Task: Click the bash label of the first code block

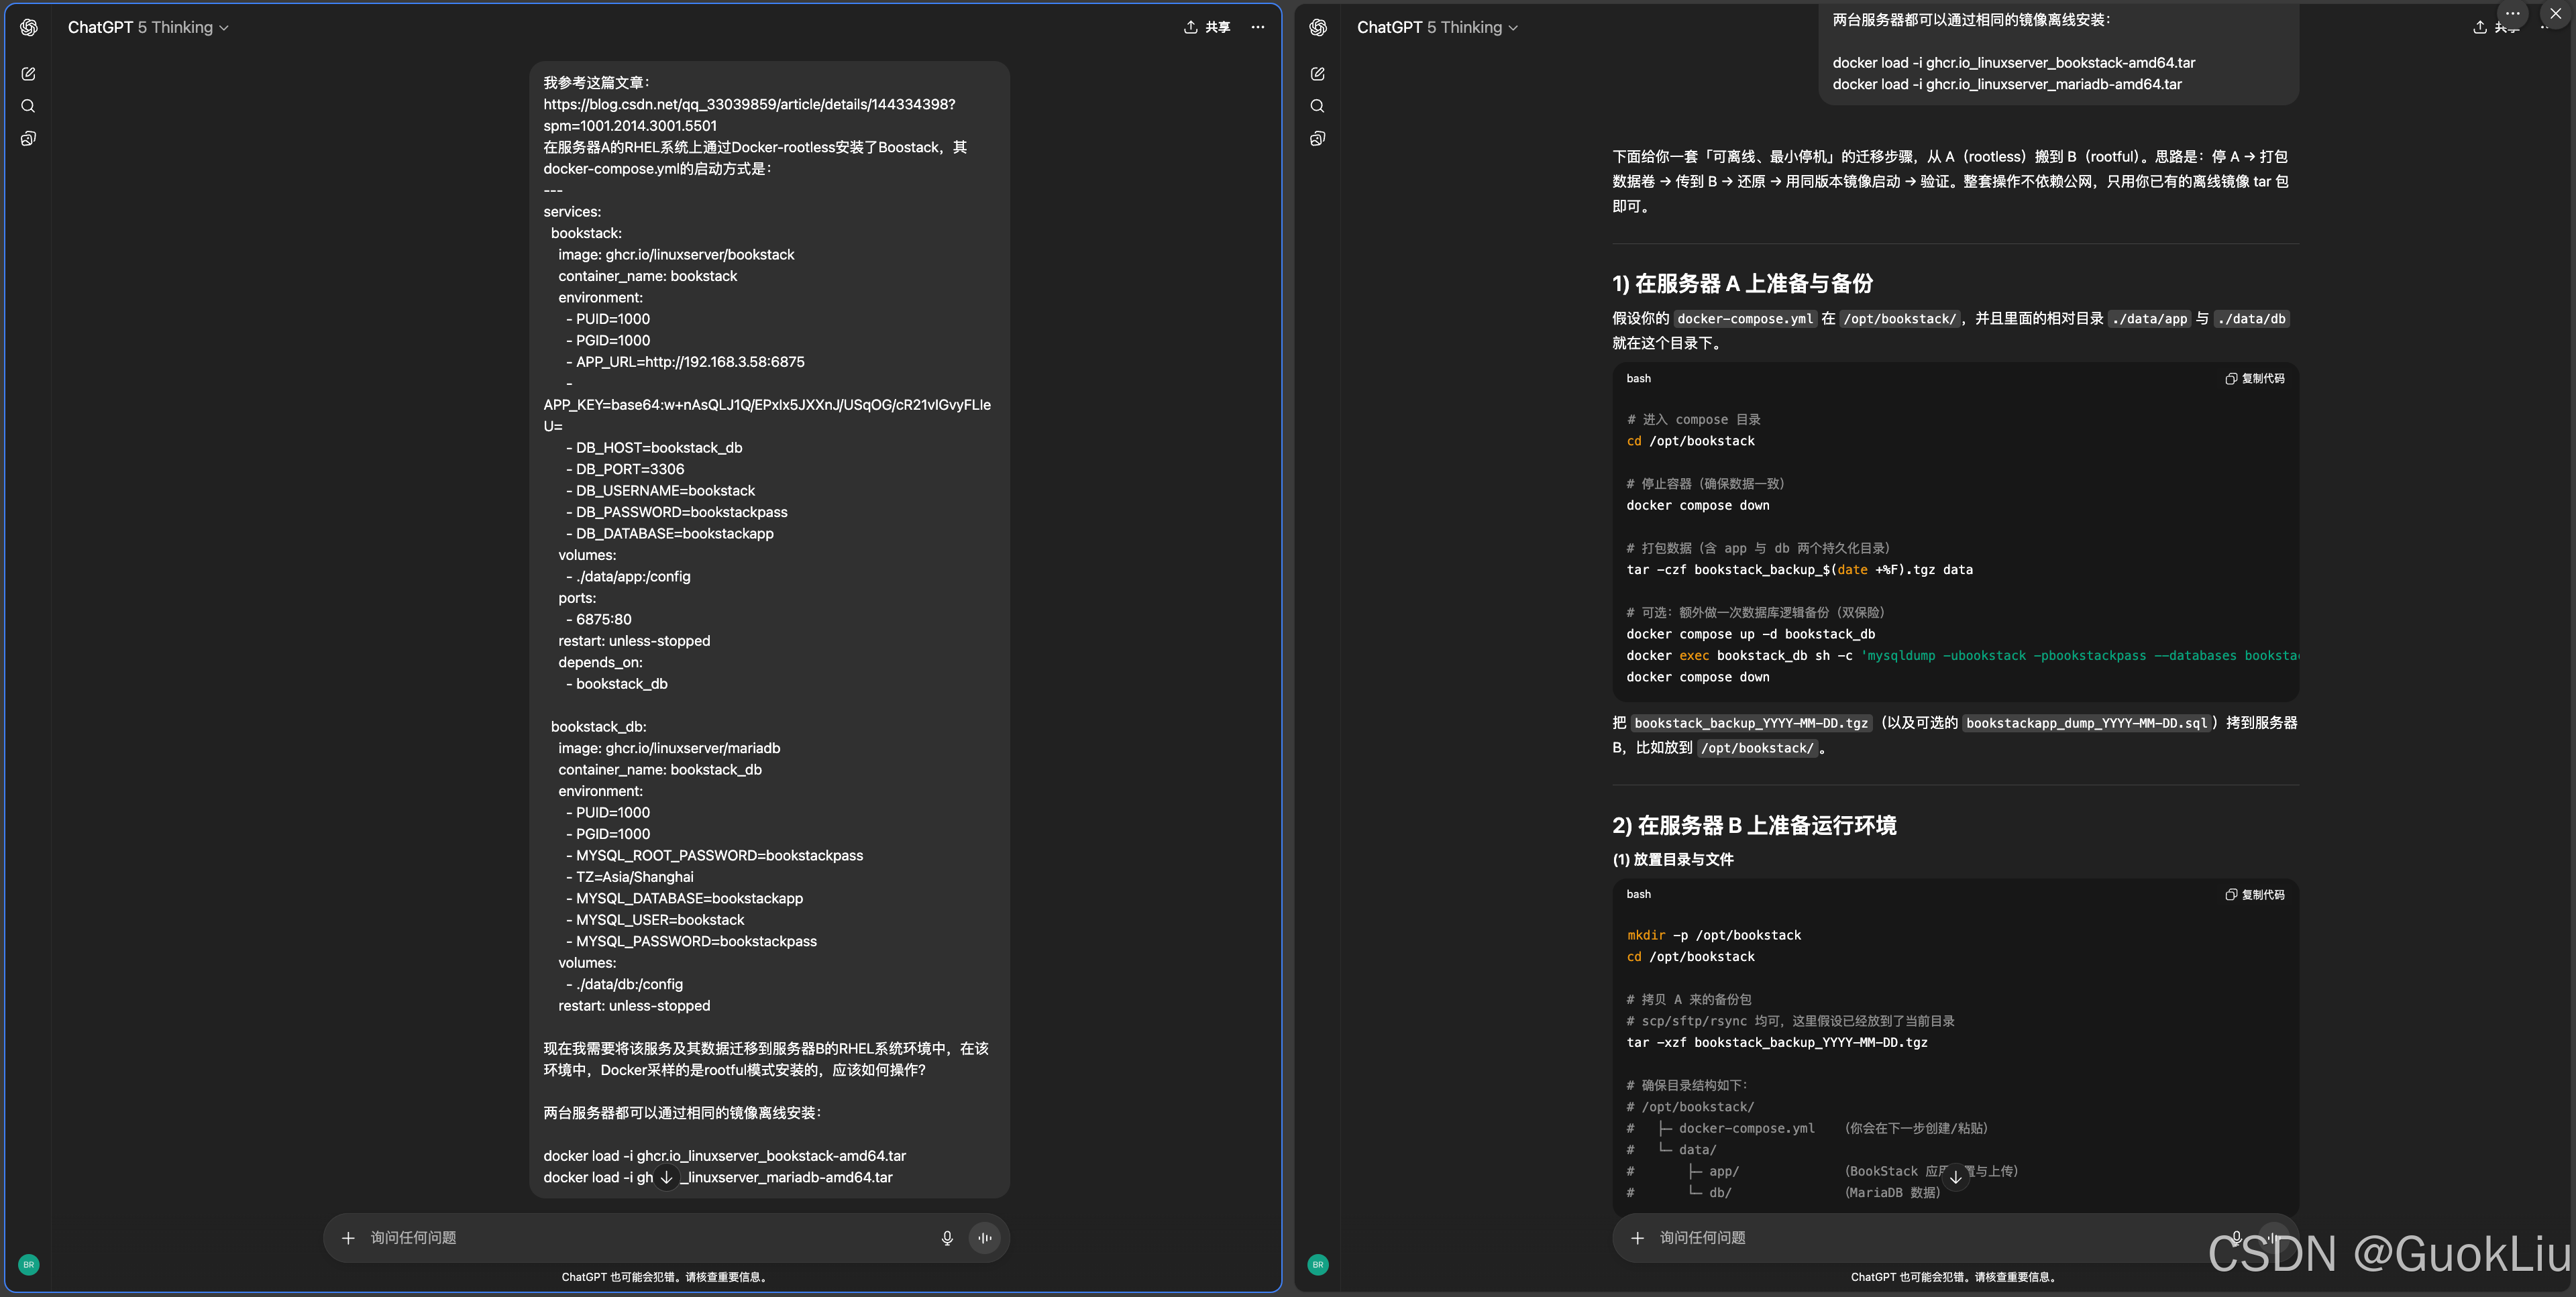Action: (x=1638, y=378)
